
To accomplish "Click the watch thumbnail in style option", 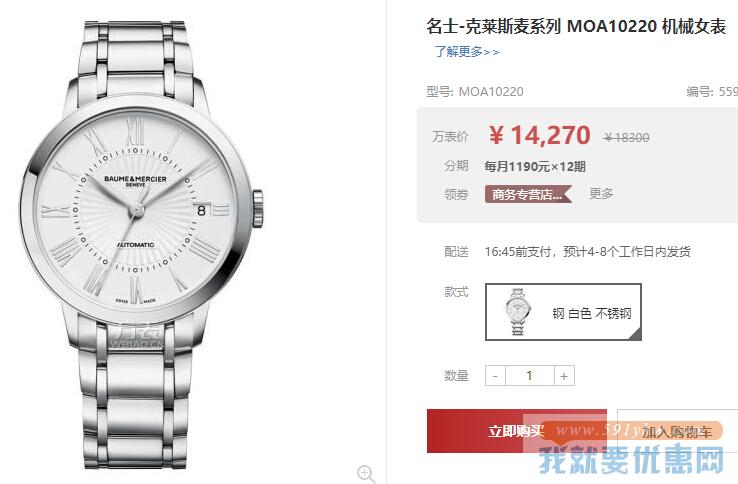I will tap(518, 312).
